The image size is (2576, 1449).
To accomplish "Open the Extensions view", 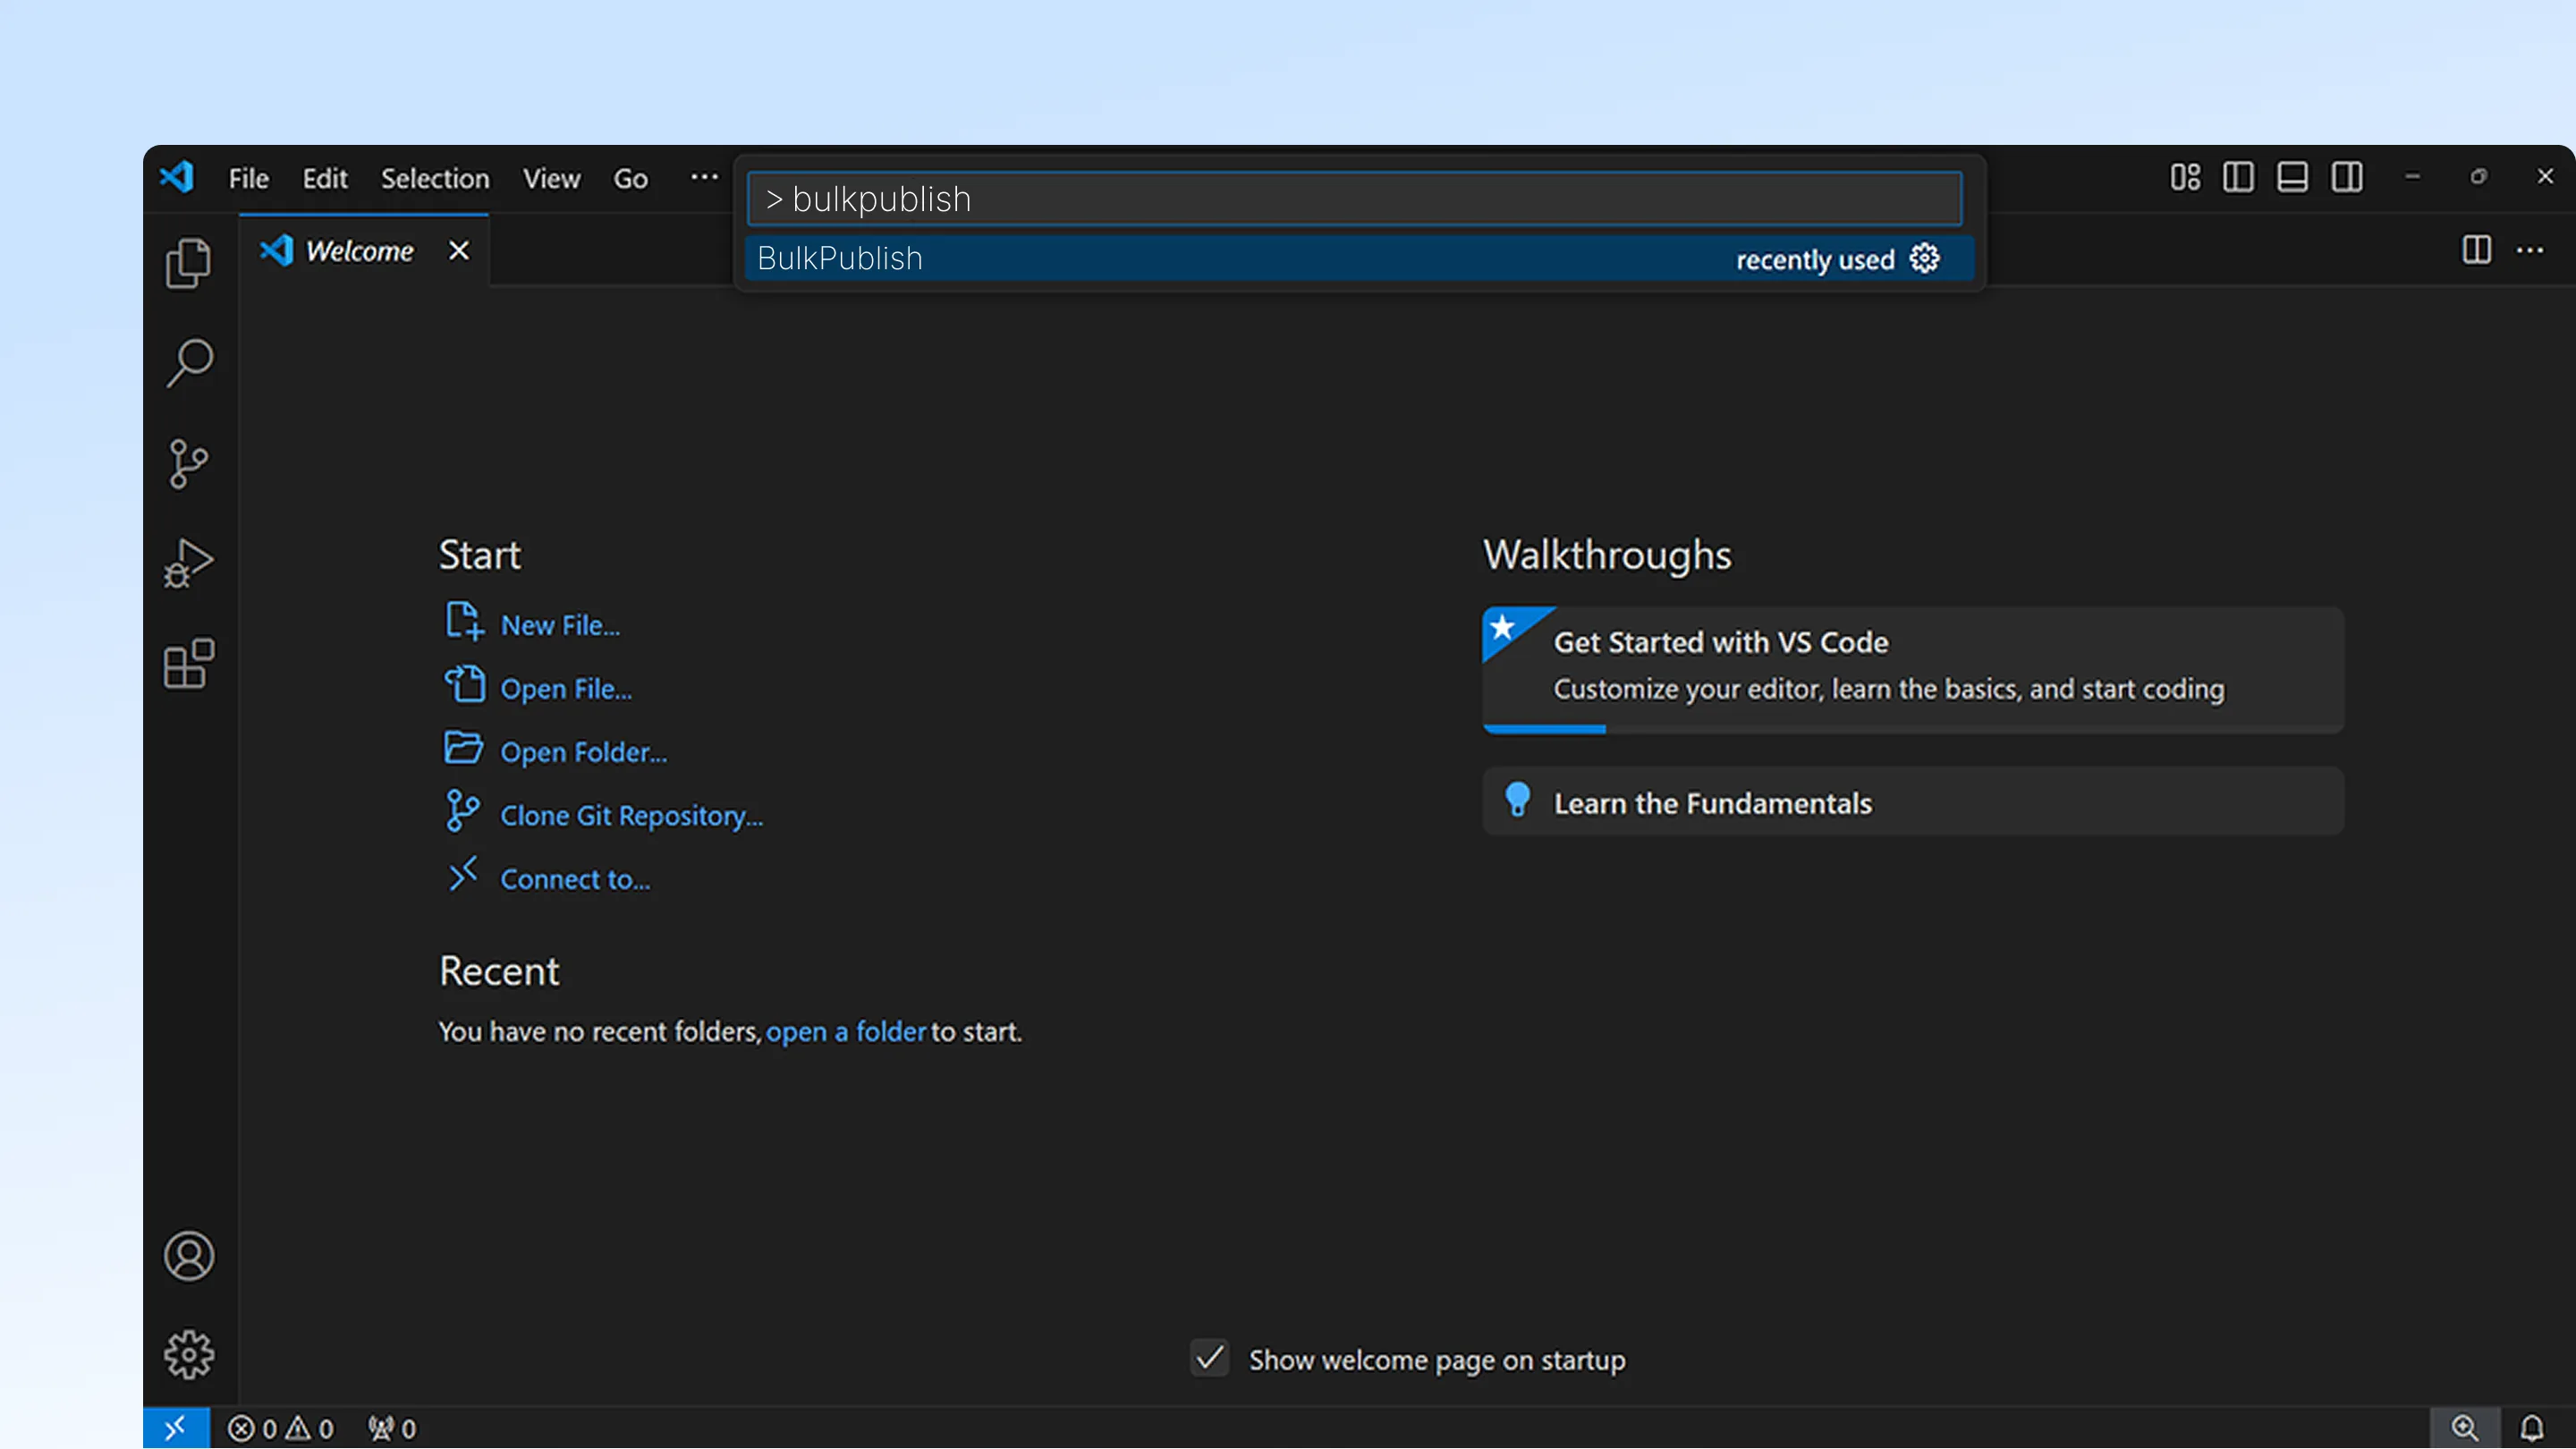I will 188,663.
